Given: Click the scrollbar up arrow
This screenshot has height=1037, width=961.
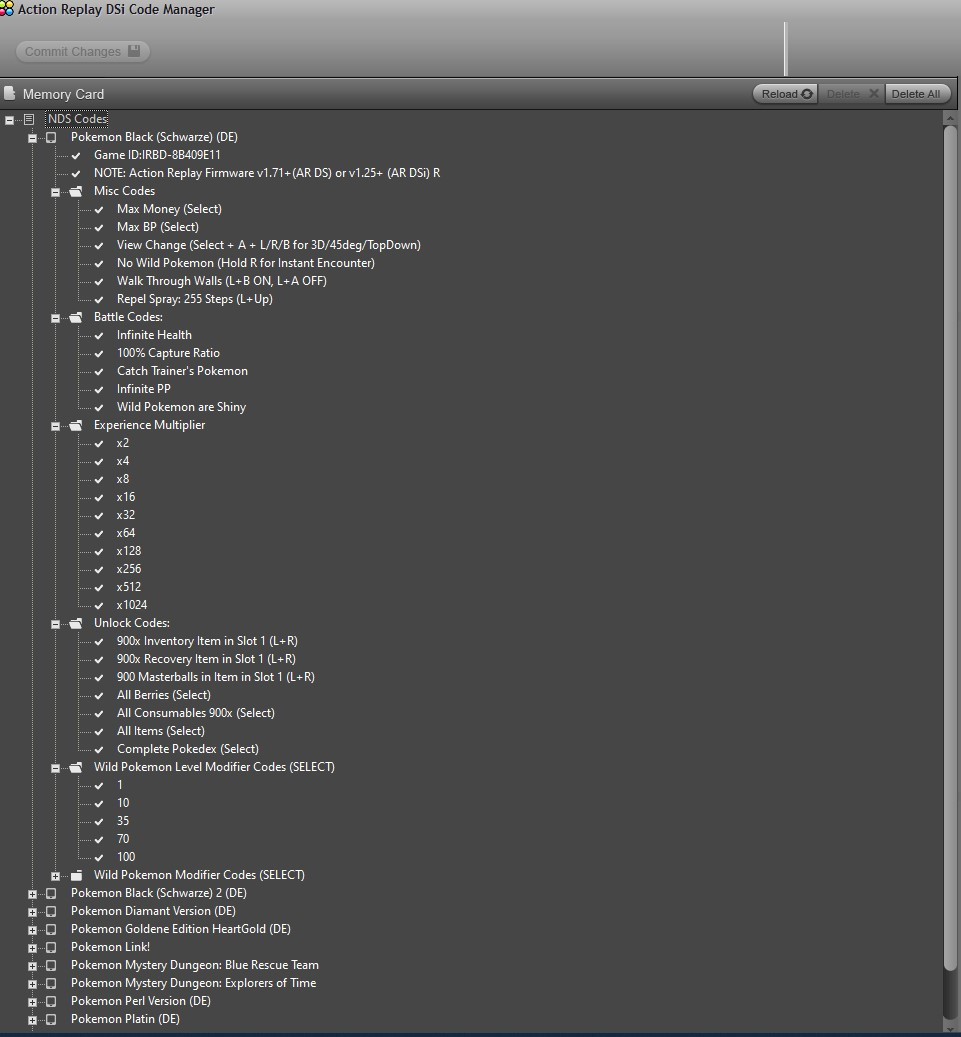Looking at the screenshot, I should click(x=950, y=118).
